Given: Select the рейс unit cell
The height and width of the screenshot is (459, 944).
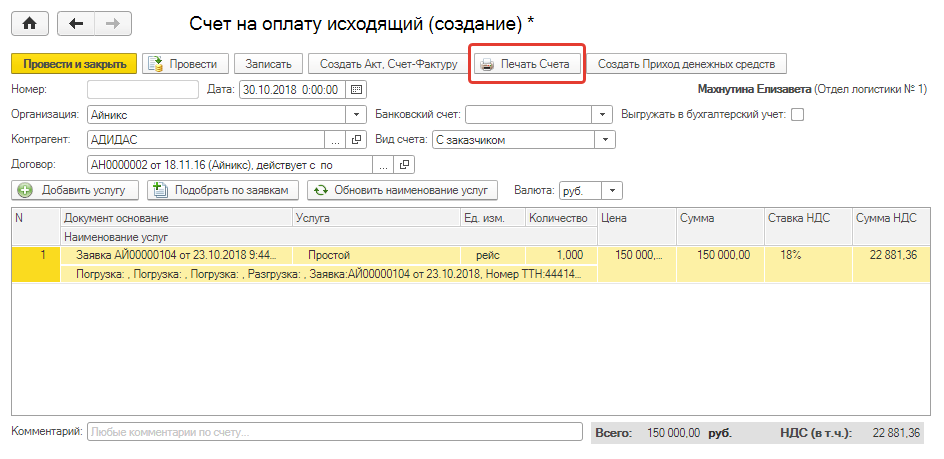Looking at the screenshot, I should pos(492,255).
